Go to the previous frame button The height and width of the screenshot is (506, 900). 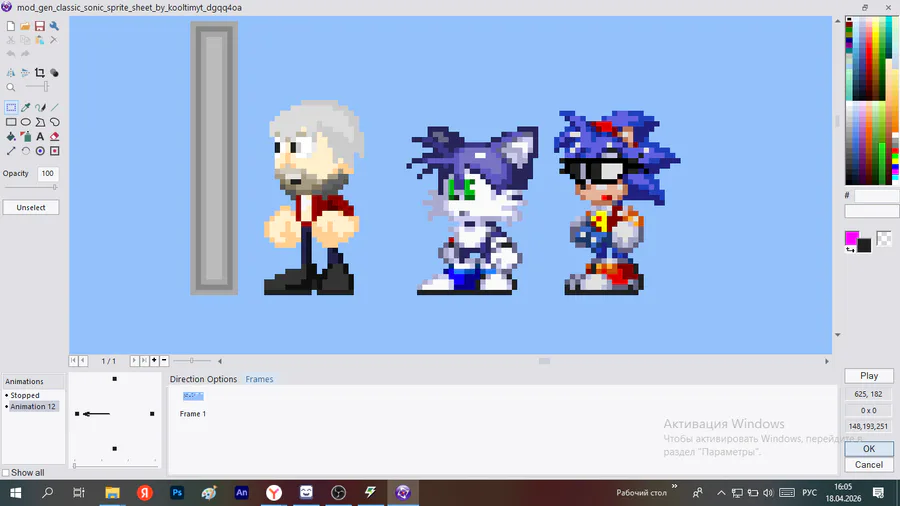pyautogui.click(x=83, y=361)
